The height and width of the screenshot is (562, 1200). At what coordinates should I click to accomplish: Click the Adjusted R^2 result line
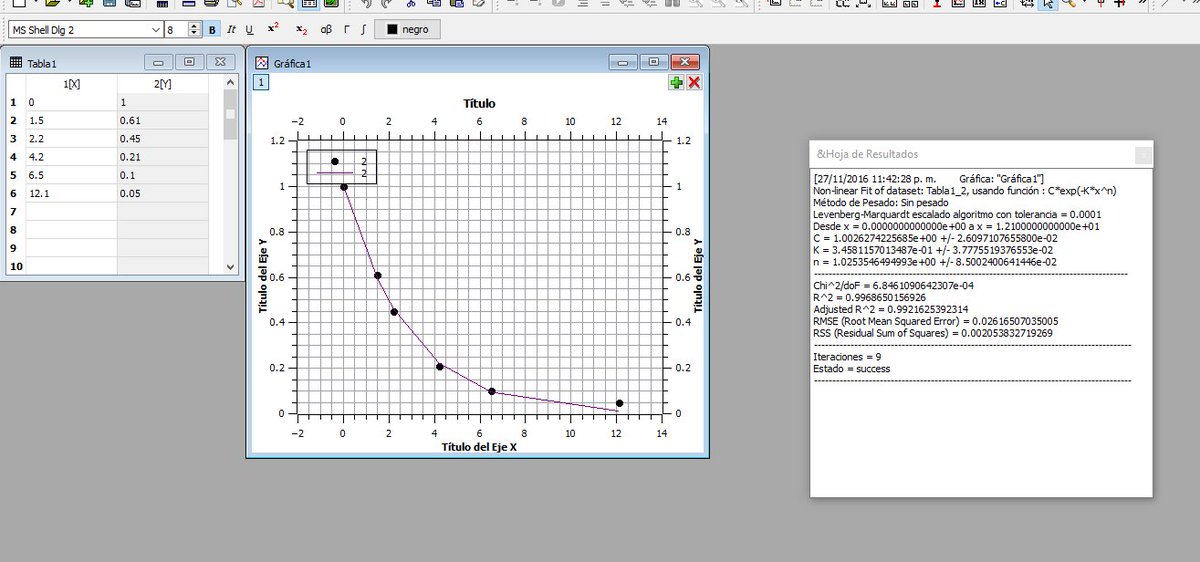(891, 309)
